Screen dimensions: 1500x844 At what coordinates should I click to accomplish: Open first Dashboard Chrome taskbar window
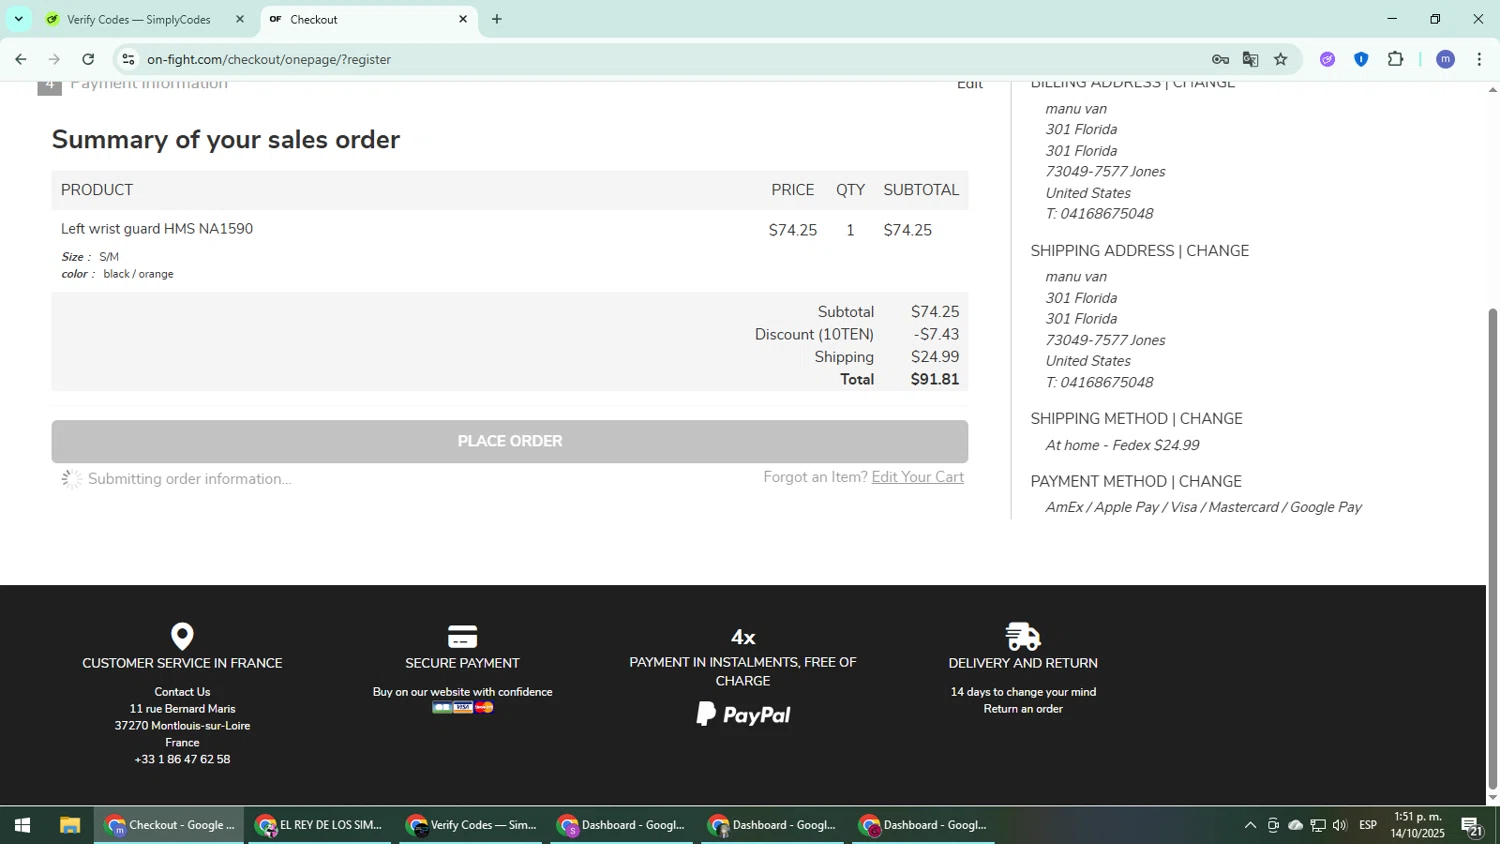pyautogui.click(x=621, y=825)
